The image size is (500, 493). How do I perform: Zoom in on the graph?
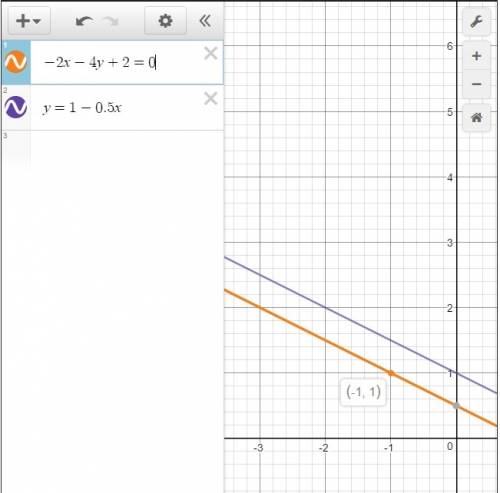point(476,56)
